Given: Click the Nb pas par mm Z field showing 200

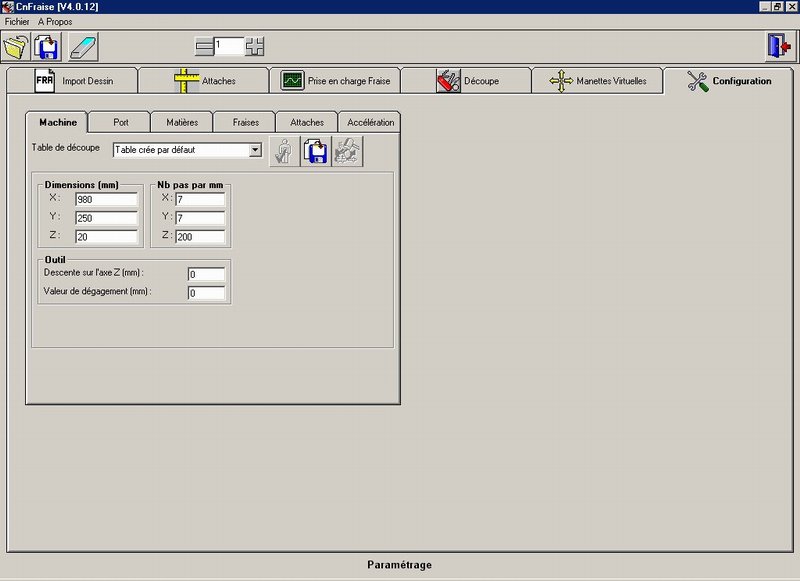Looking at the screenshot, I should pos(200,237).
